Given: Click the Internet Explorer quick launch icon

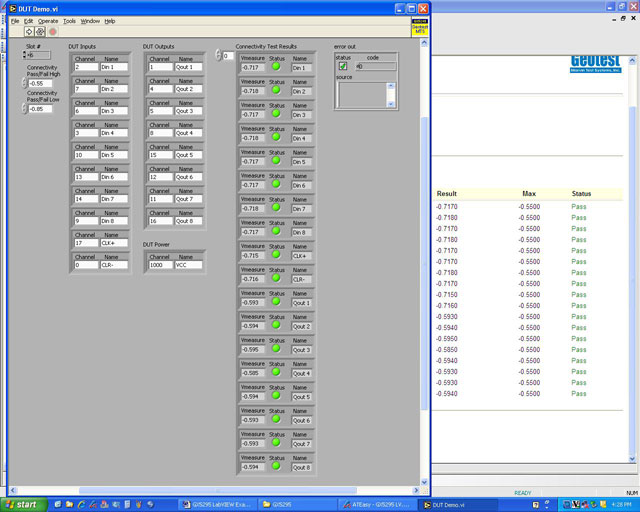Looking at the screenshot, I should (82, 505).
